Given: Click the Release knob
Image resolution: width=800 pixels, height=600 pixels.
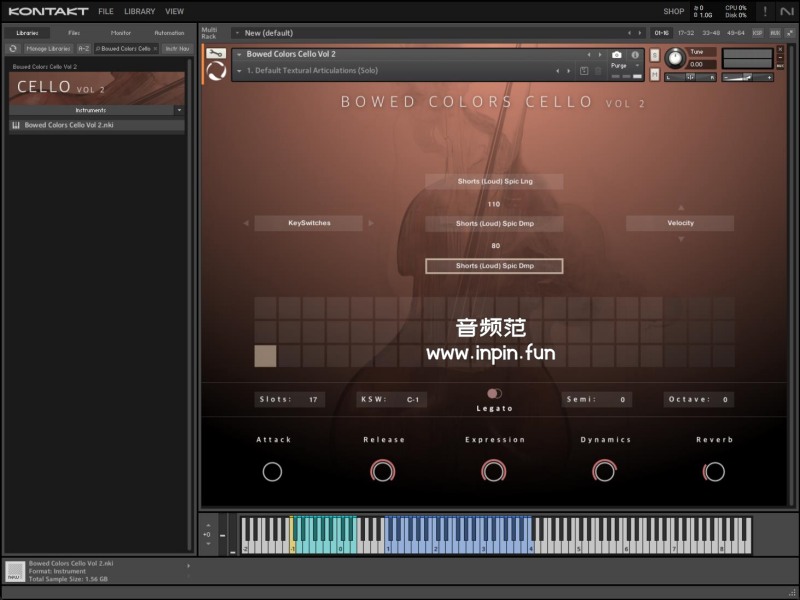Looking at the screenshot, I should [x=383, y=471].
